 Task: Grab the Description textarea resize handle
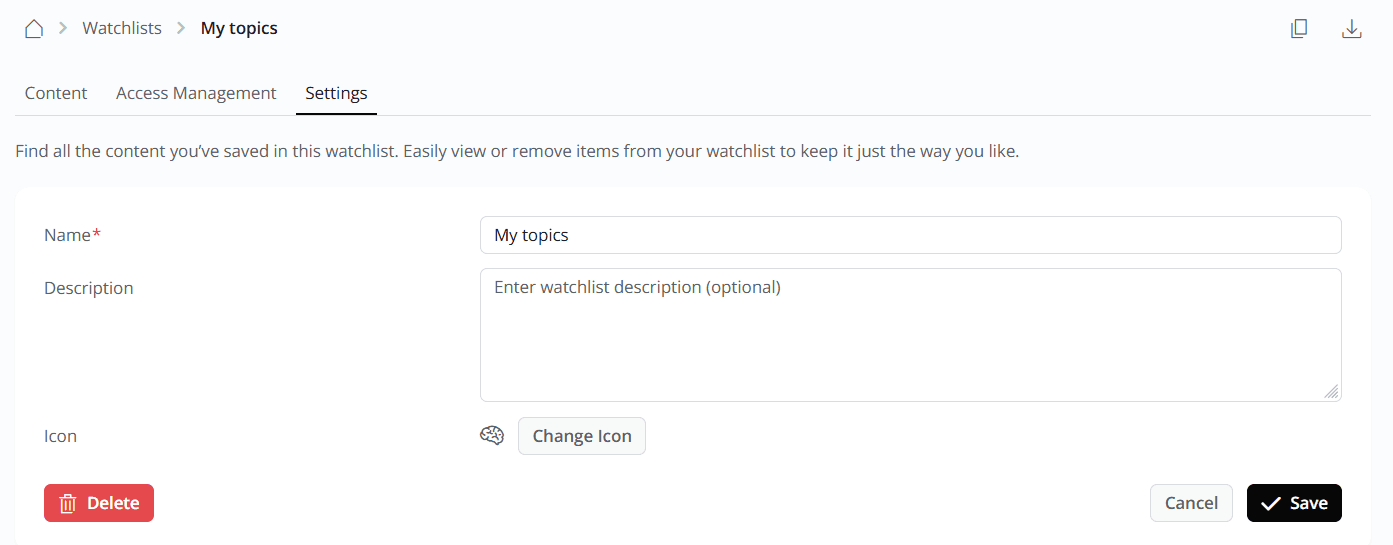pos(1332,393)
